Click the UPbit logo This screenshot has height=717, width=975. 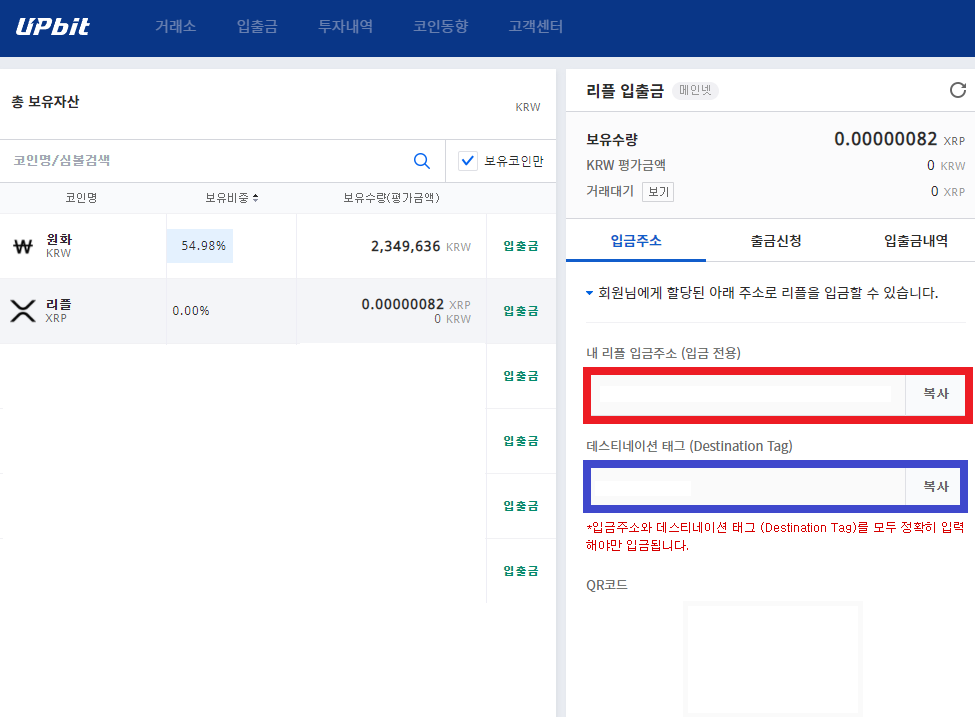point(52,26)
